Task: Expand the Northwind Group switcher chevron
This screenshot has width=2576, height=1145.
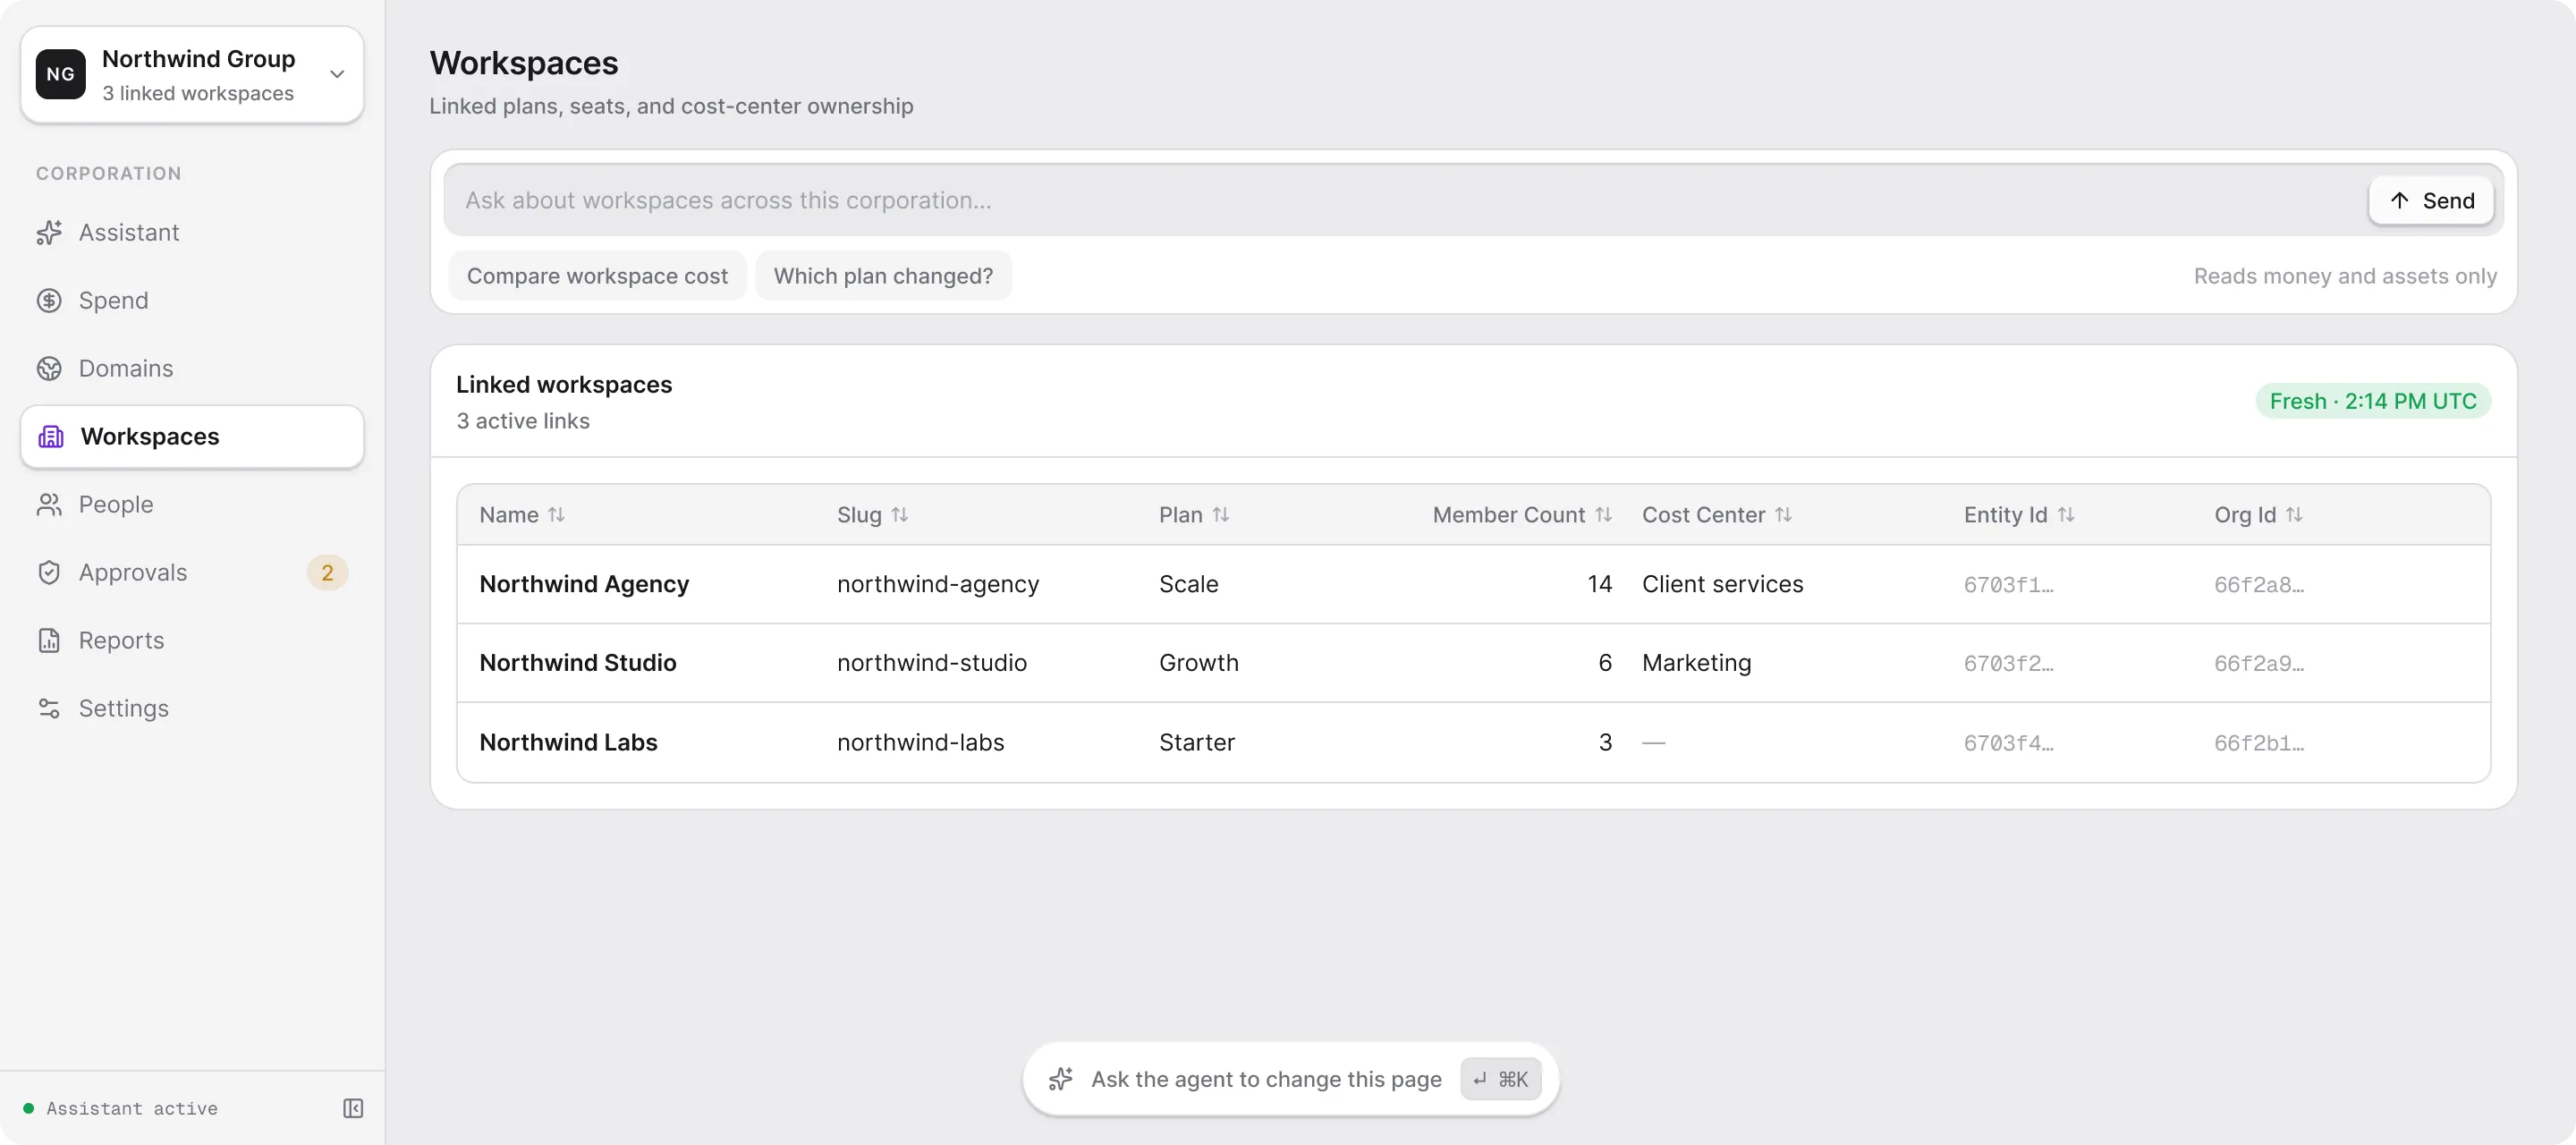Action: point(337,74)
